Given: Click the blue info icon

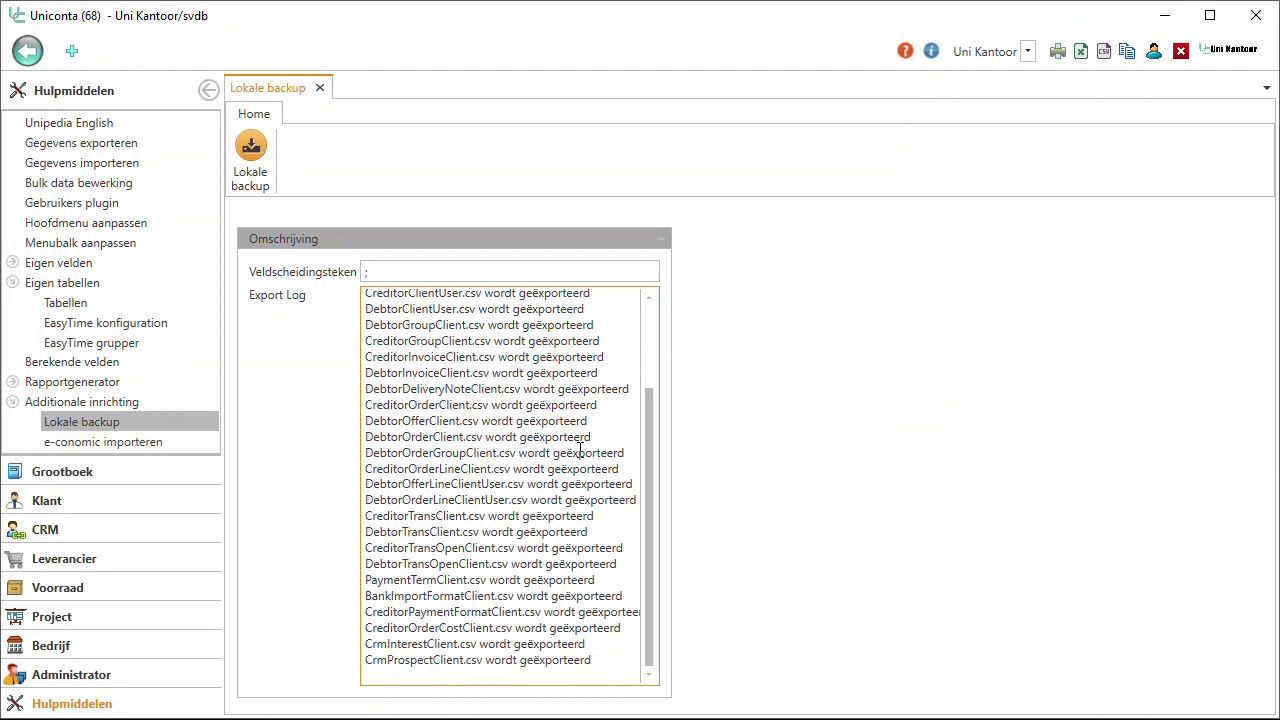Looking at the screenshot, I should click(x=931, y=51).
